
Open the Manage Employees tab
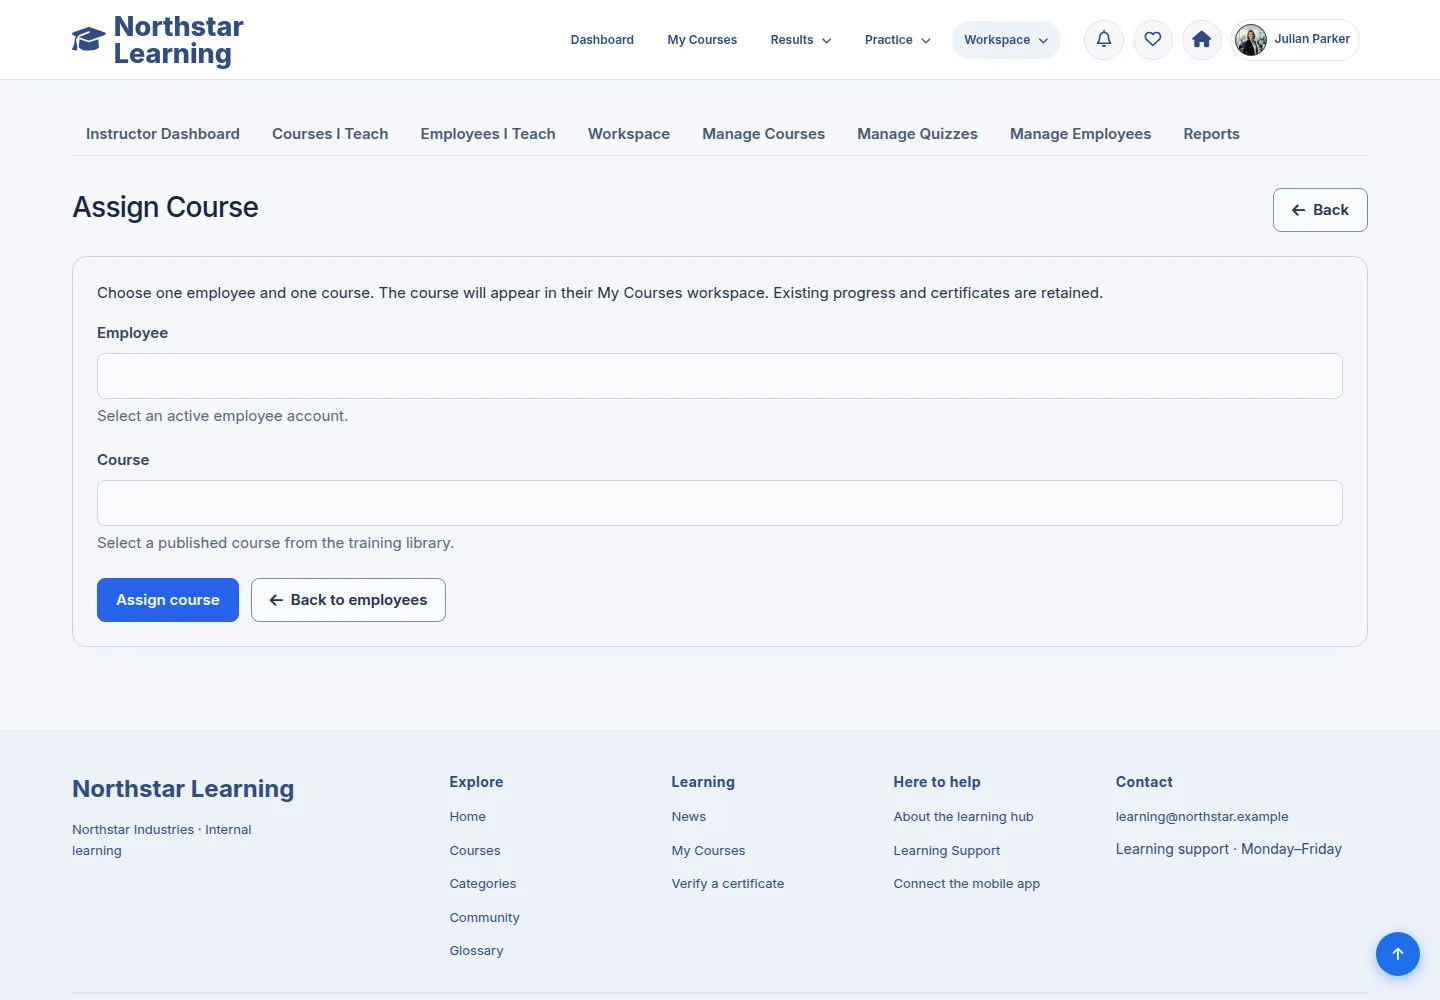point(1080,134)
